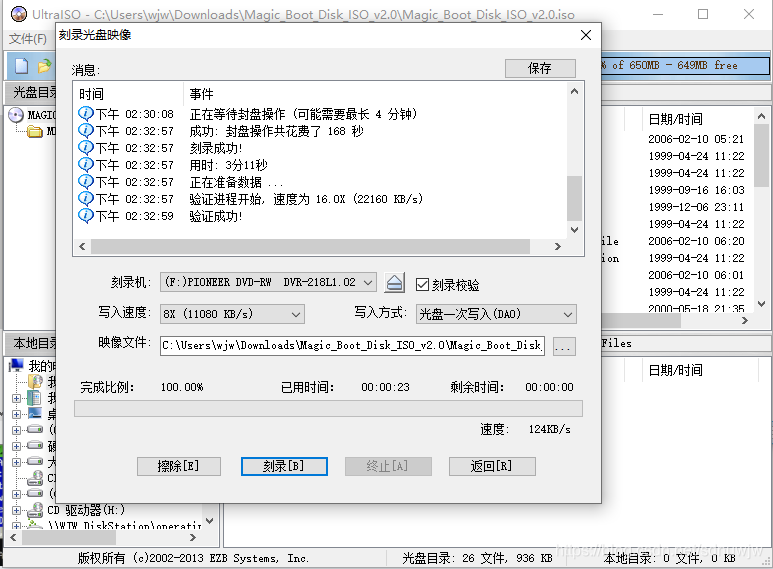The height and width of the screenshot is (569, 773).
Task: Expand the drive node labeled 大
Action: coord(16,462)
